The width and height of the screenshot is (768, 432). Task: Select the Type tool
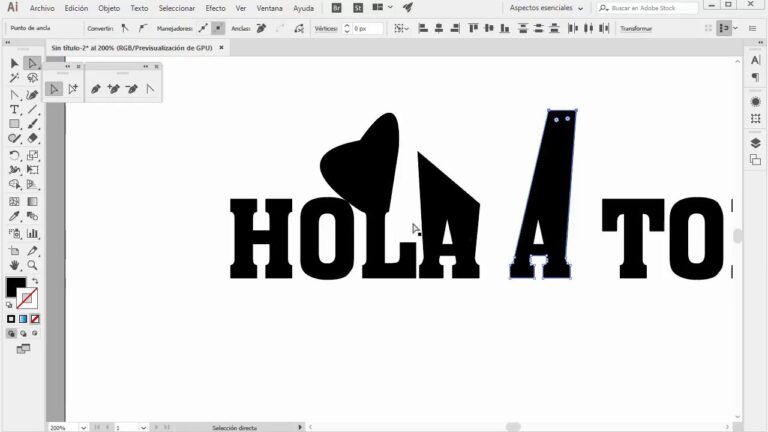(14, 110)
